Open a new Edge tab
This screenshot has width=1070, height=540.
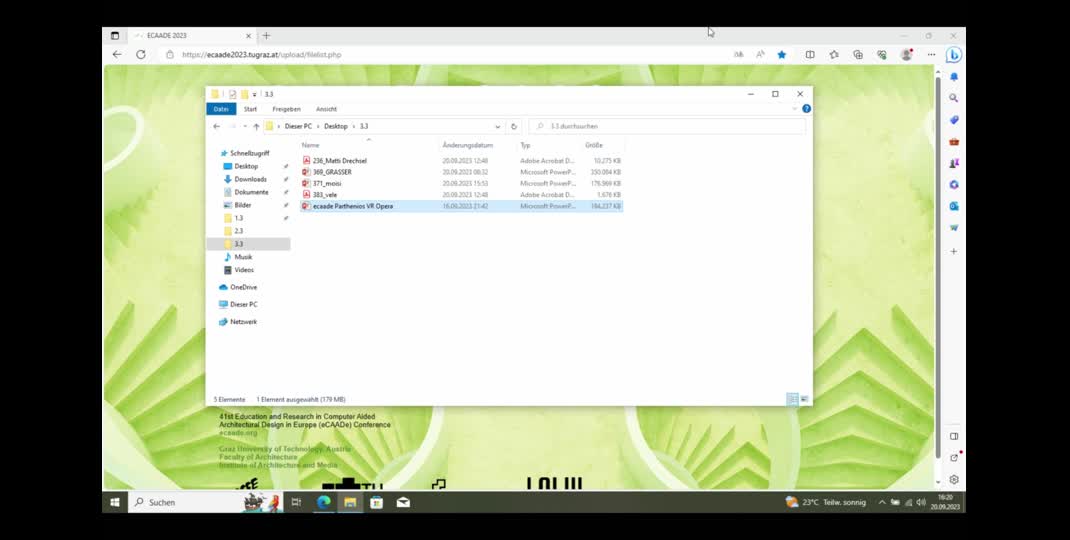coord(266,35)
